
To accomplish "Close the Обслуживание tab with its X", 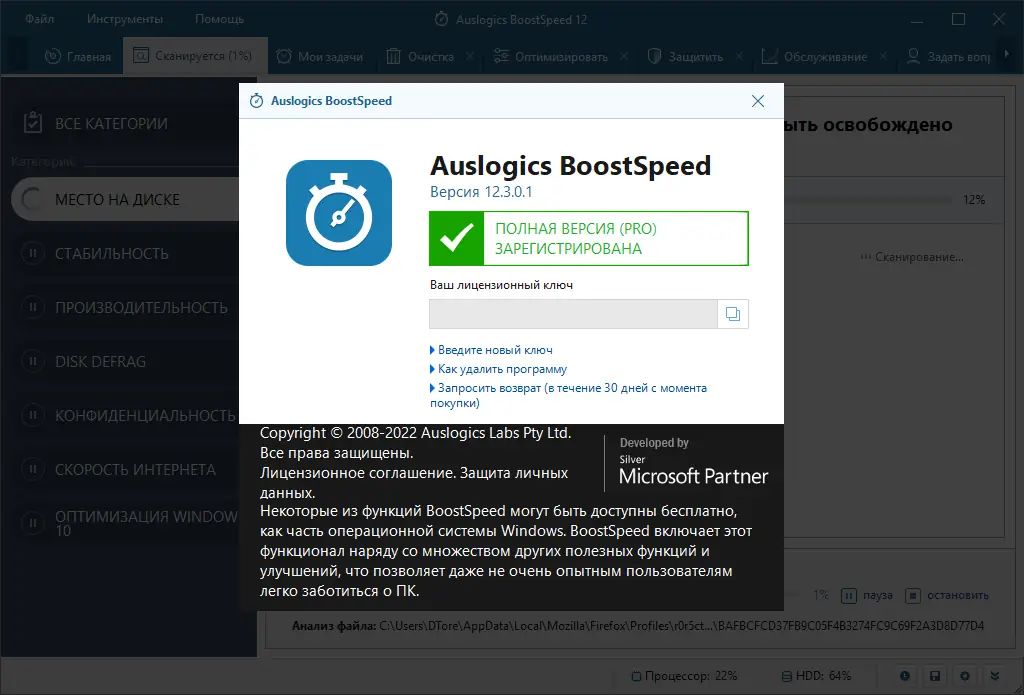I will (x=884, y=56).
